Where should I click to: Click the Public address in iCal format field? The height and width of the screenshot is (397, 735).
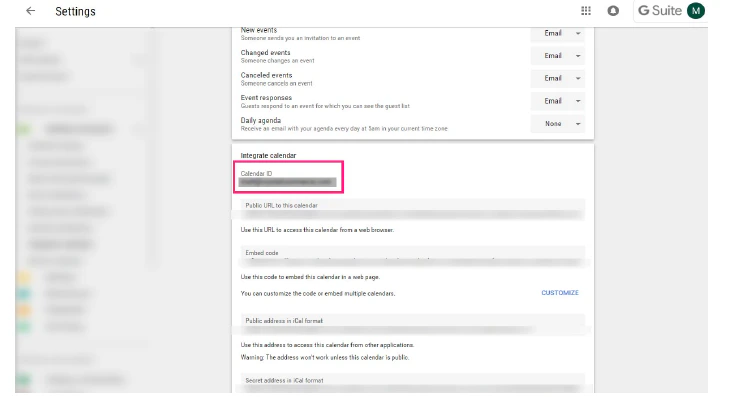coord(412,325)
